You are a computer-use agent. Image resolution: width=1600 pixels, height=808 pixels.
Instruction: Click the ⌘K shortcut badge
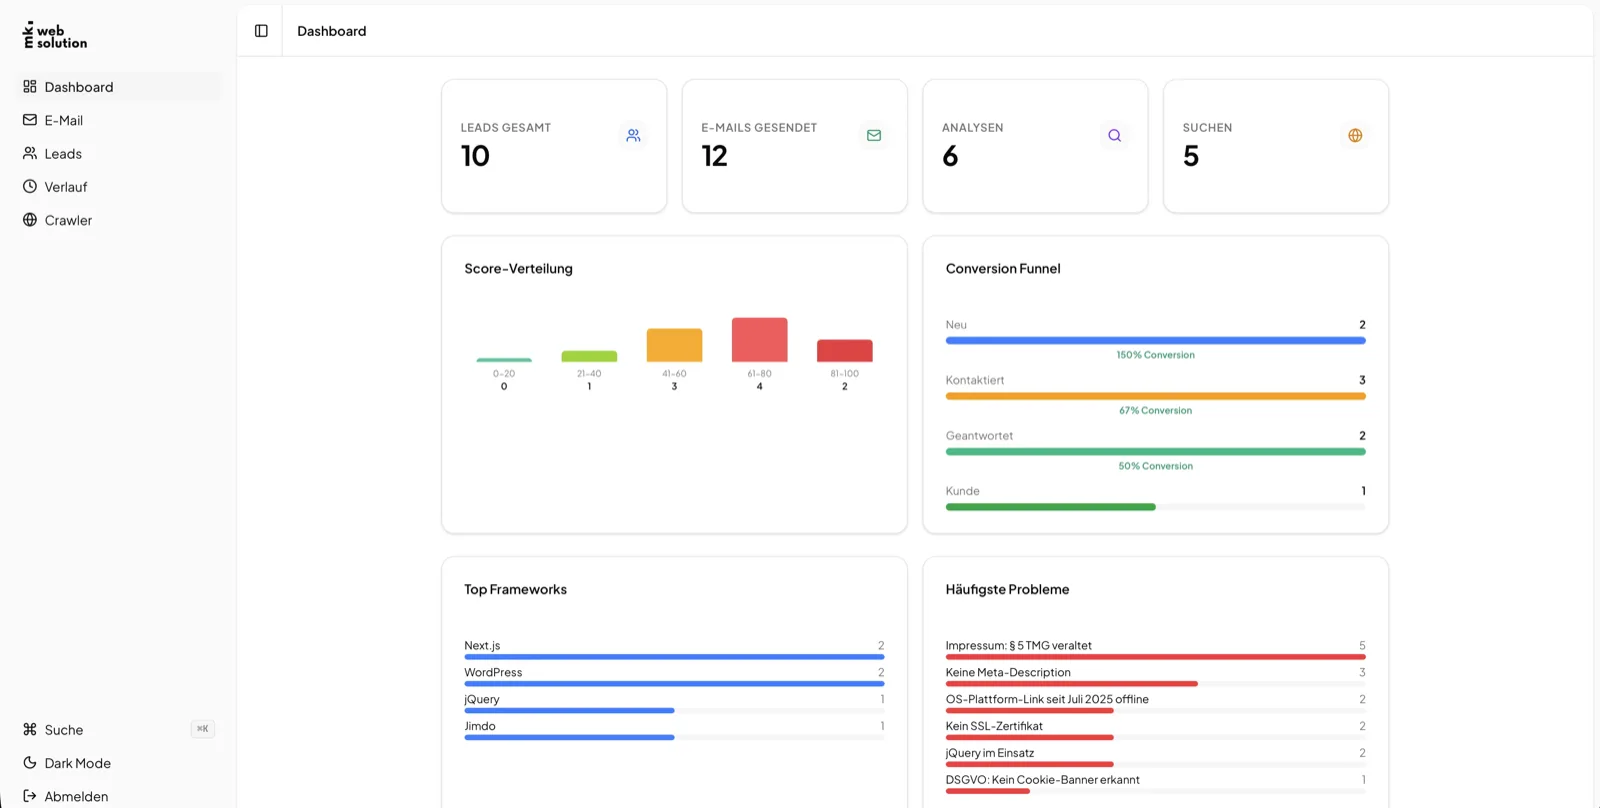click(203, 729)
